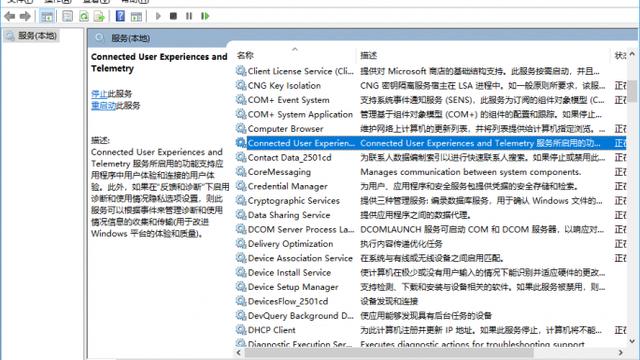Select the Client License Service (Cli... row
The width and height of the screenshot is (640, 360).
click(x=431, y=71)
